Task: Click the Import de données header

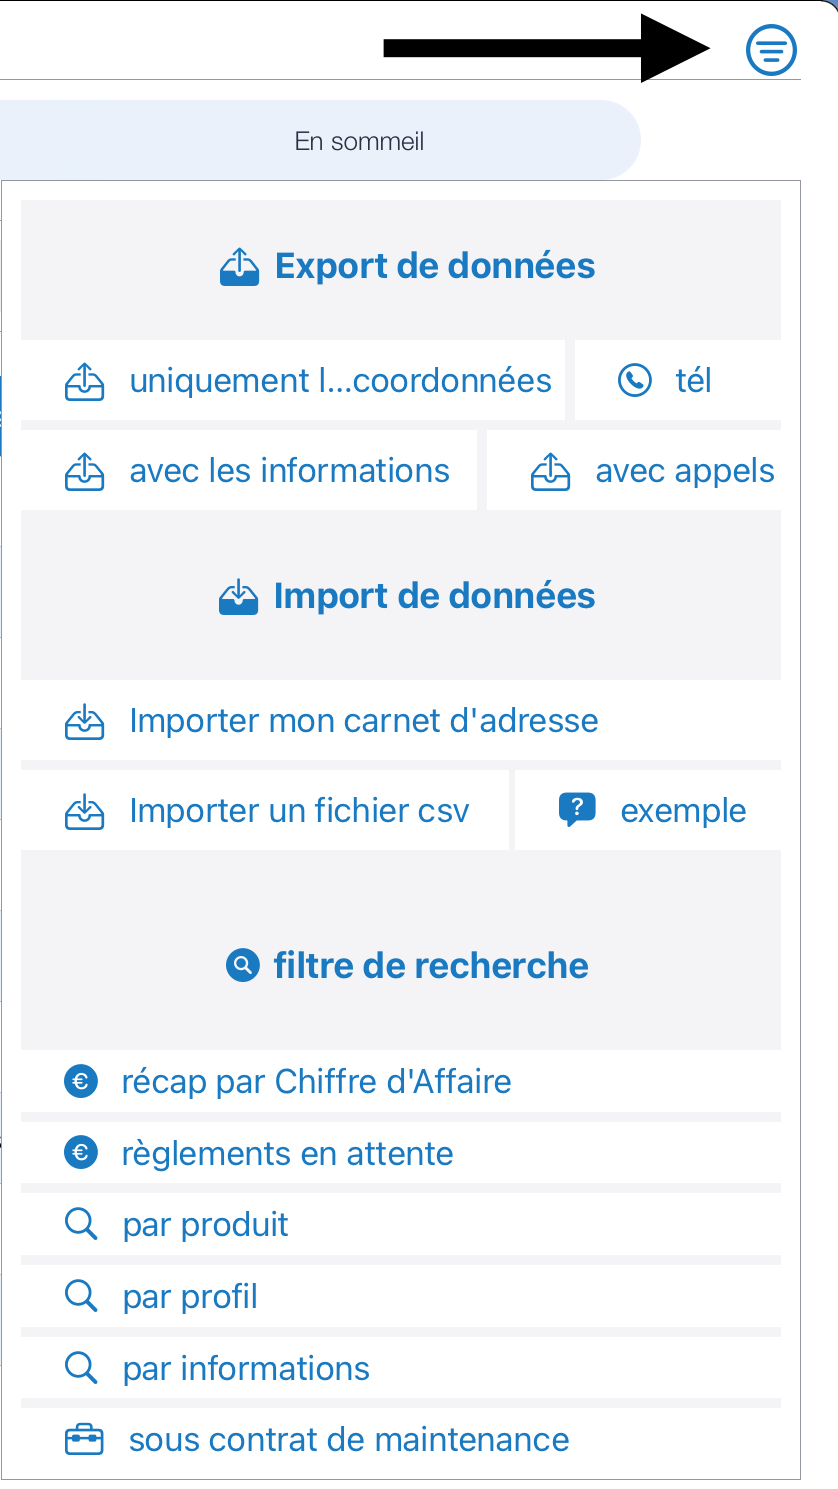Action: [x=408, y=596]
